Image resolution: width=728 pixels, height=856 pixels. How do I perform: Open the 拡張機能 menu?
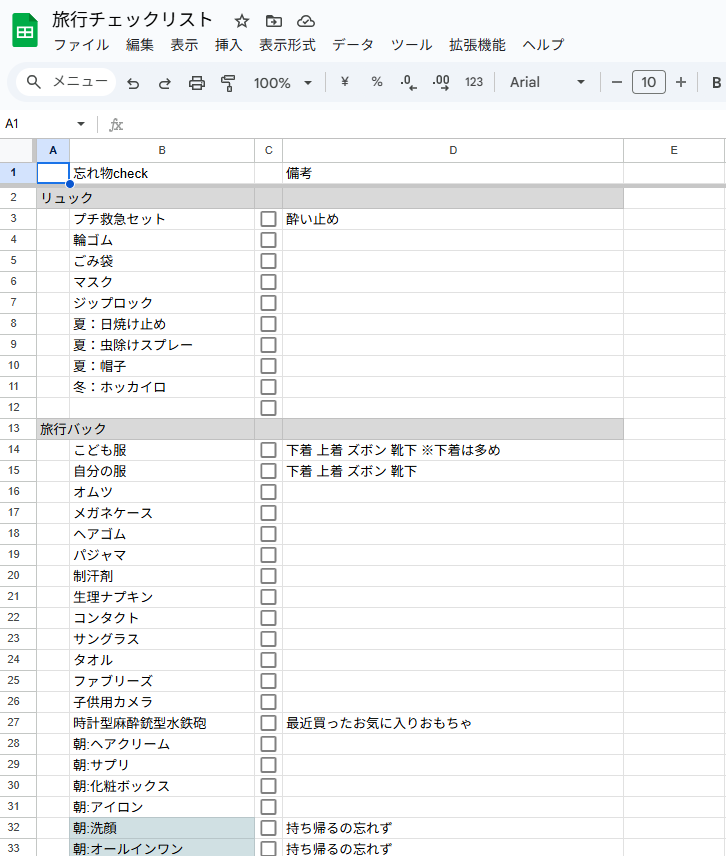pyautogui.click(x=477, y=45)
